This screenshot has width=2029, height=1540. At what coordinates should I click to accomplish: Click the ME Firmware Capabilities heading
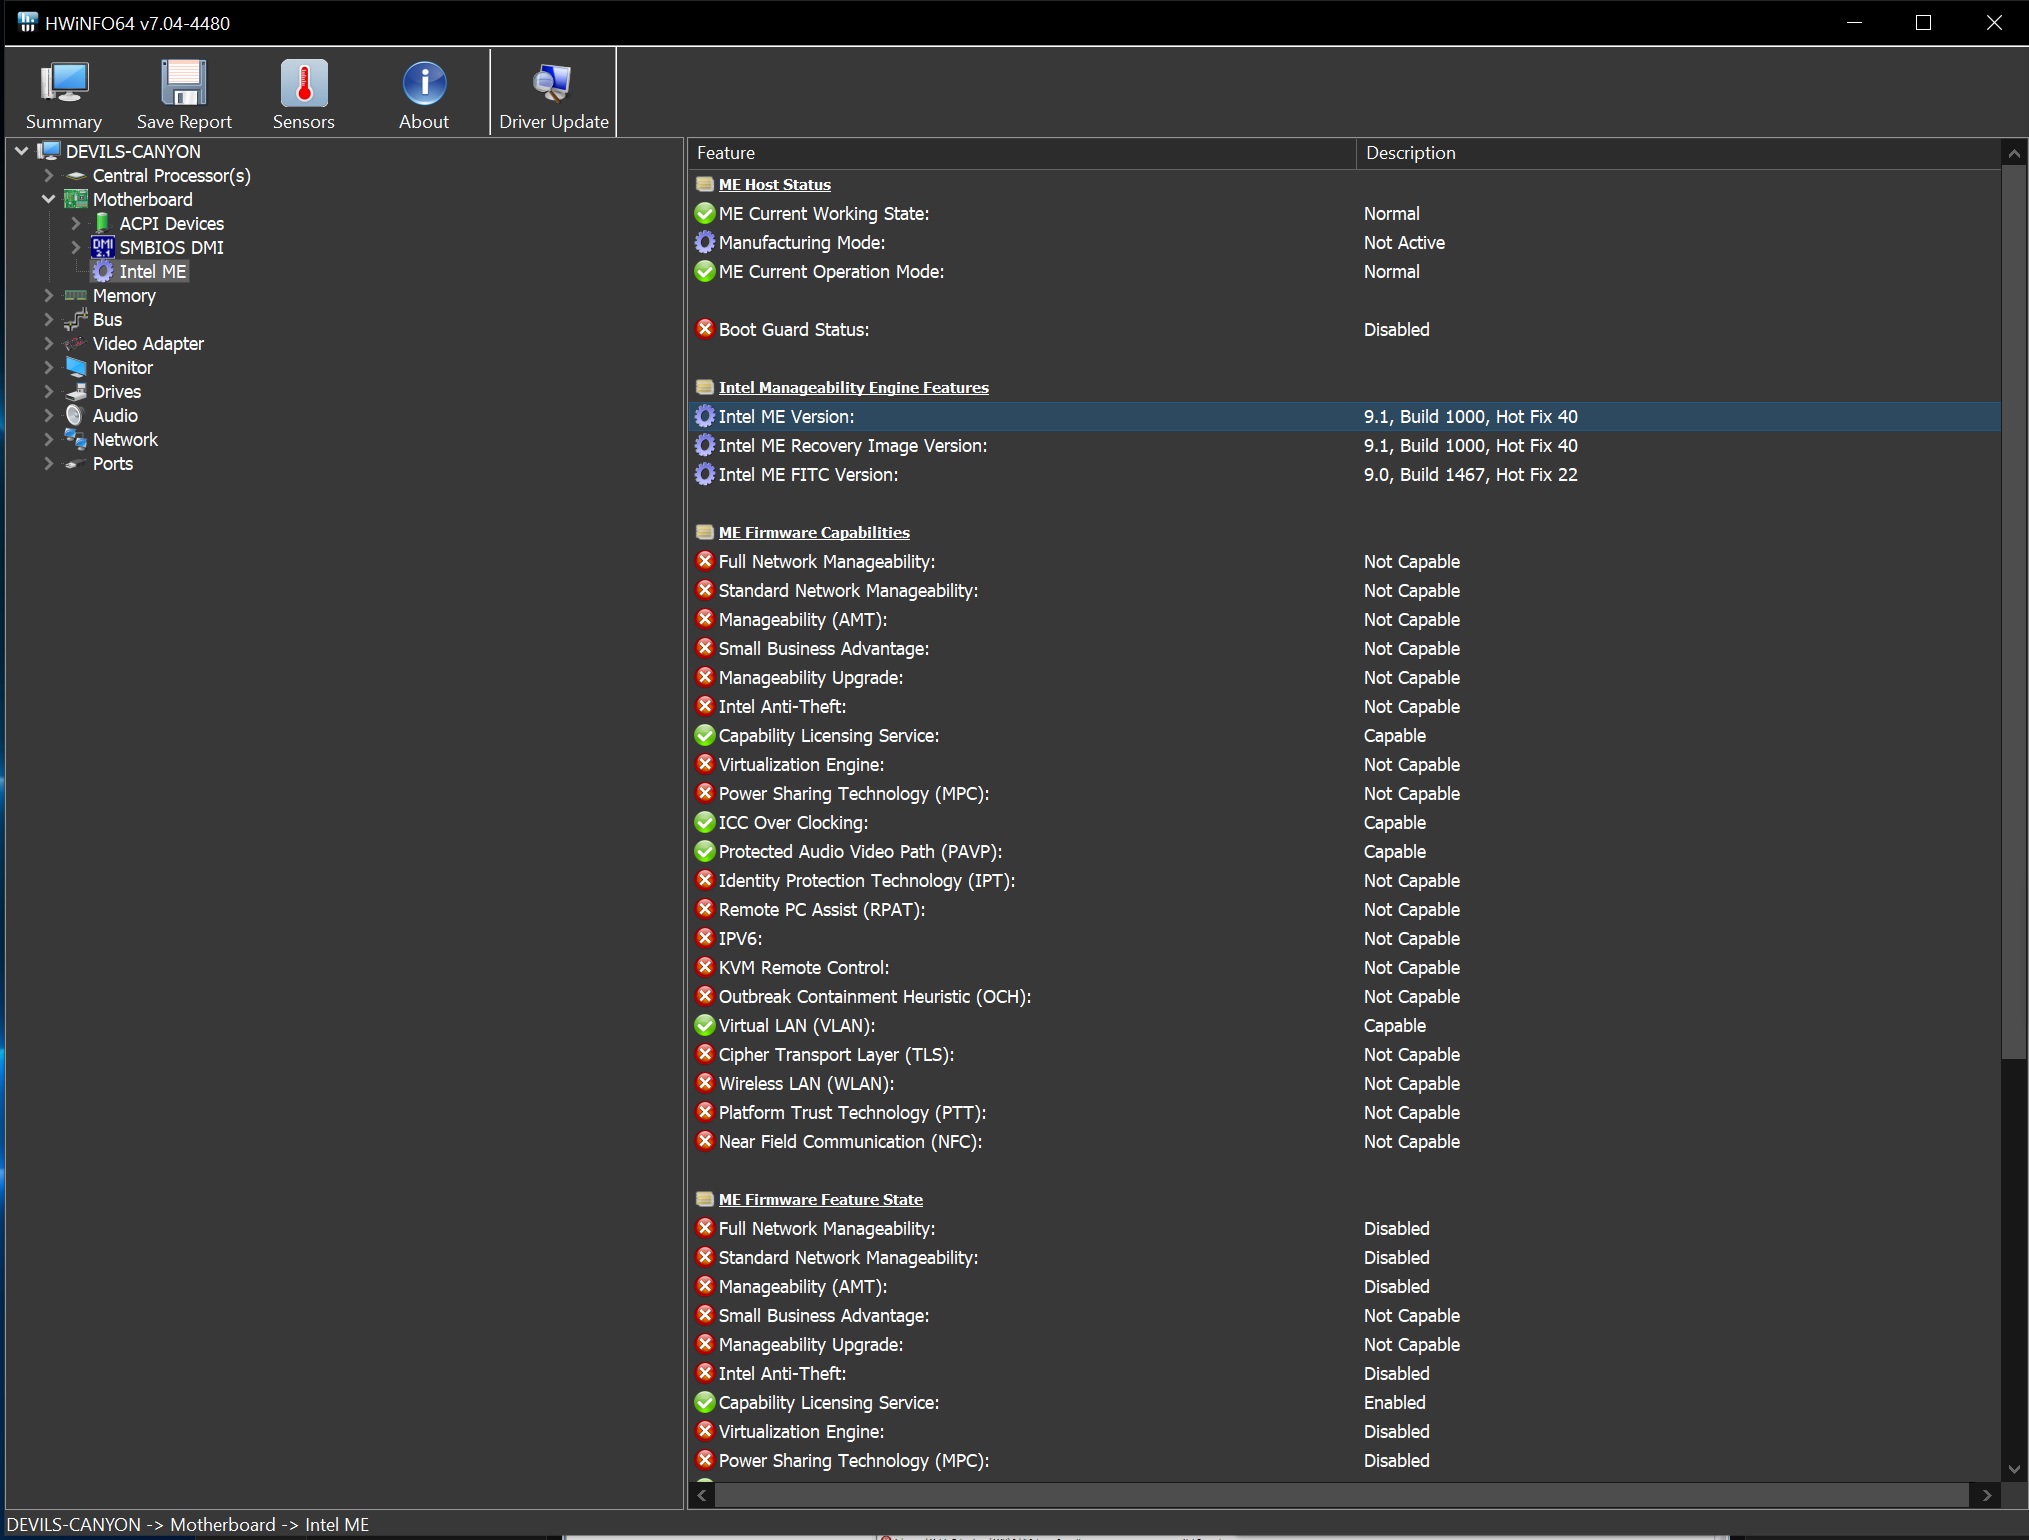point(814,533)
